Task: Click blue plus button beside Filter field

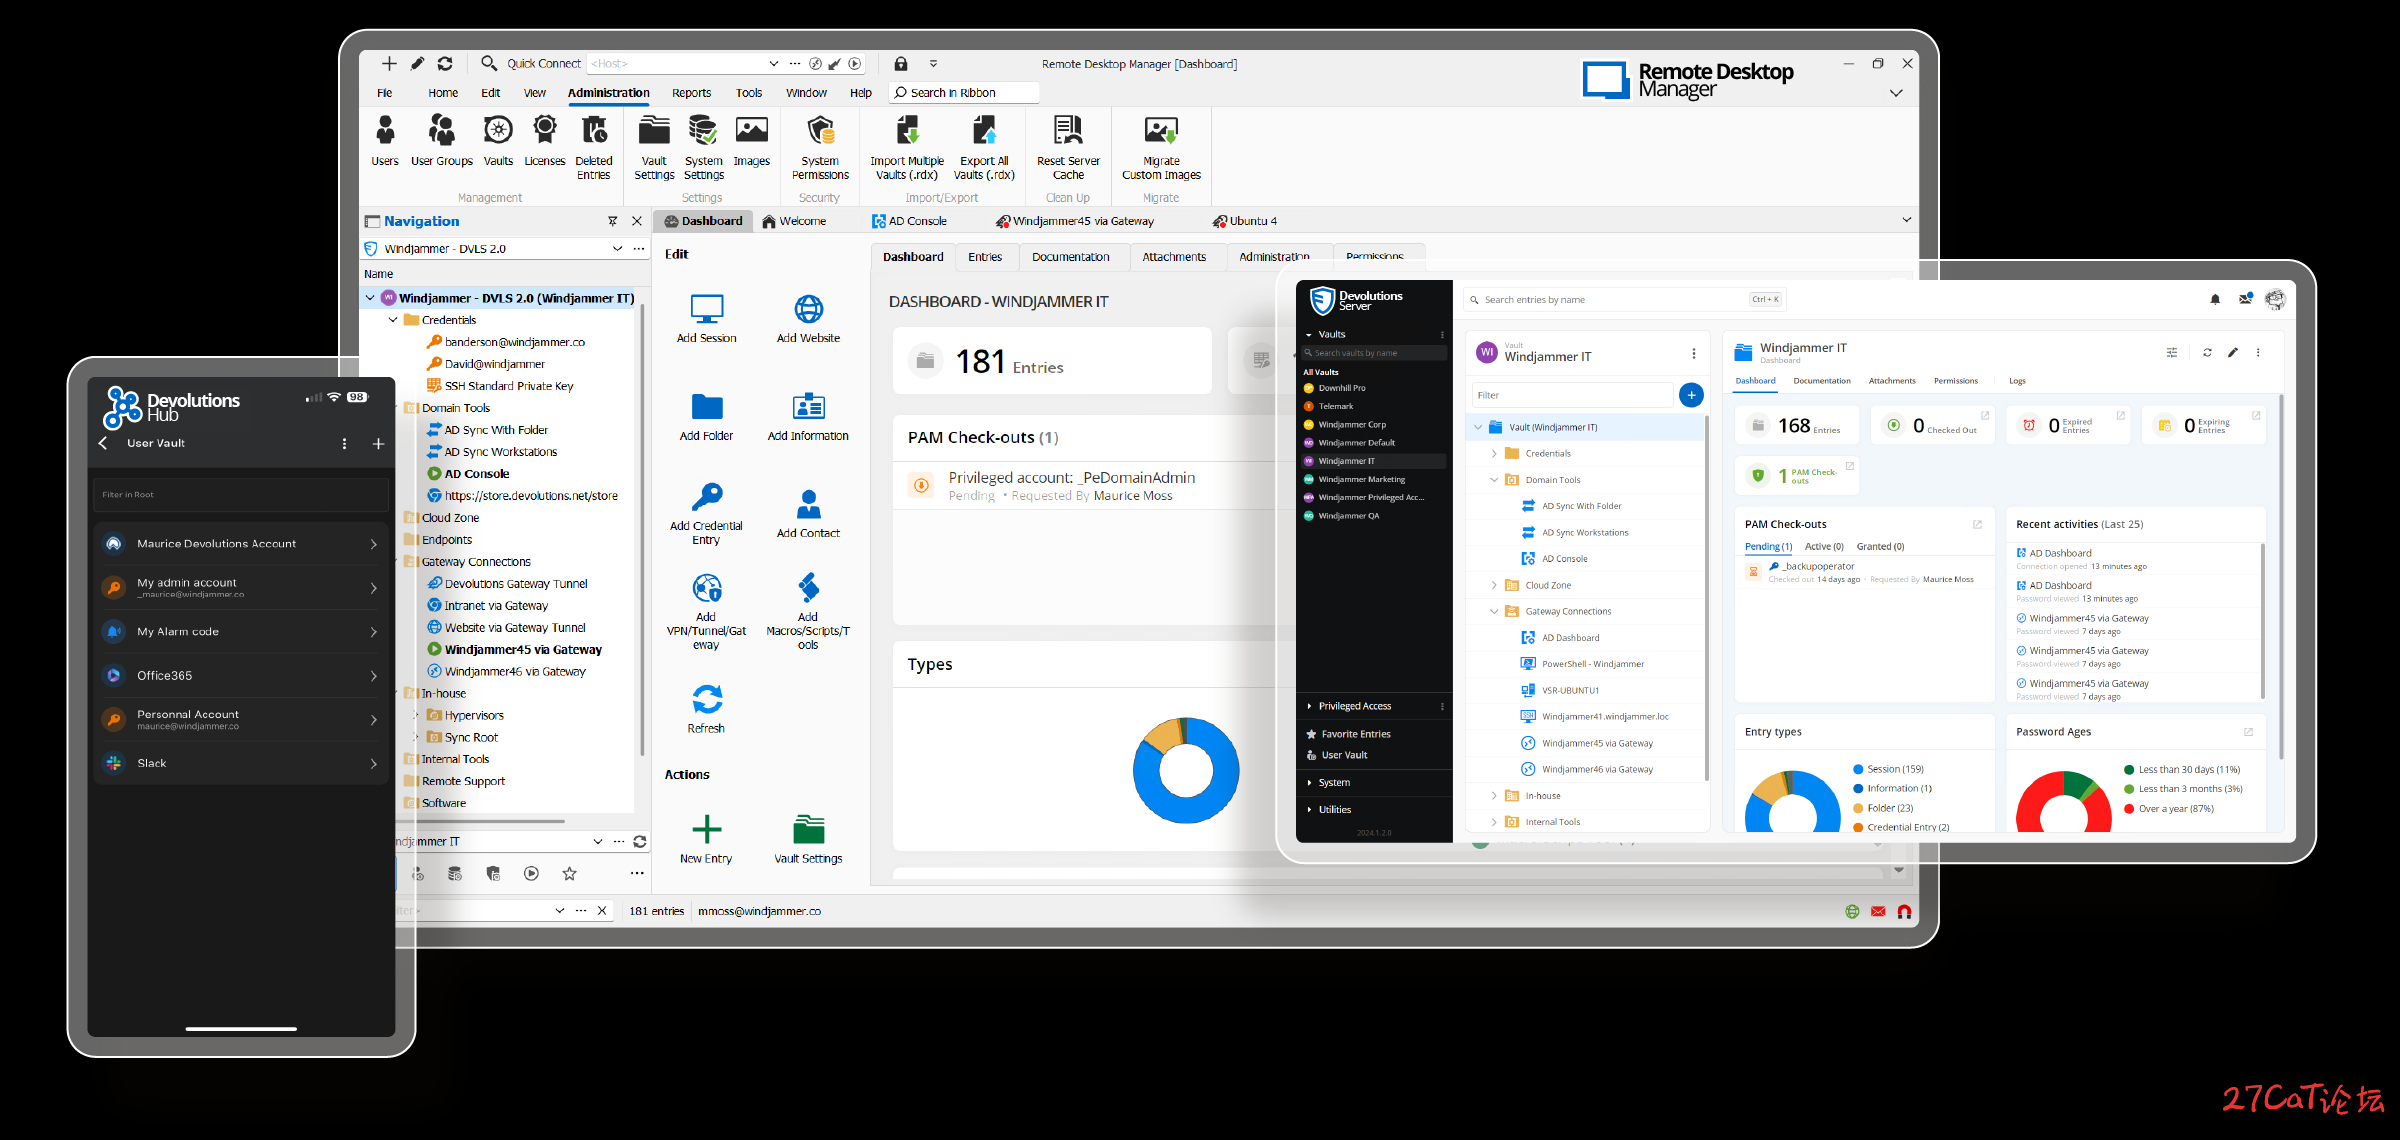Action: pyautogui.click(x=1691, y=395)
